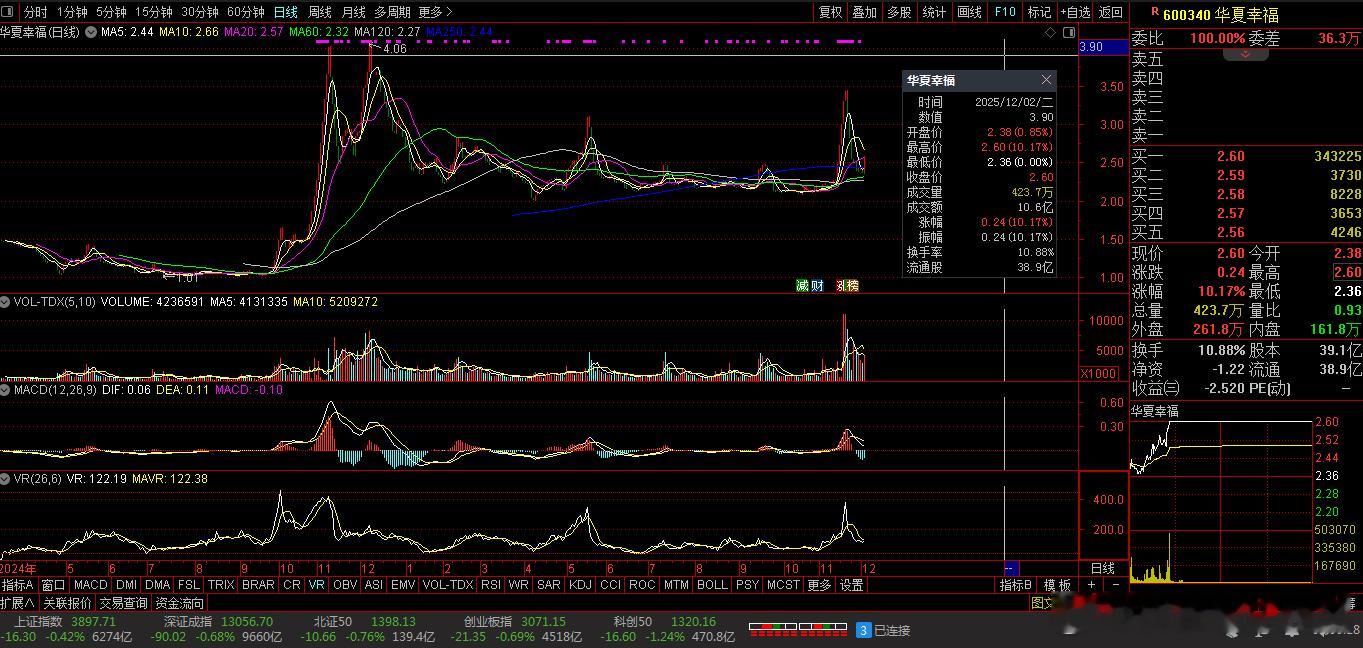Click the 模板 template button
Image resolution: width=1363 pixels, height=648 pixels.
(1057, 585)
